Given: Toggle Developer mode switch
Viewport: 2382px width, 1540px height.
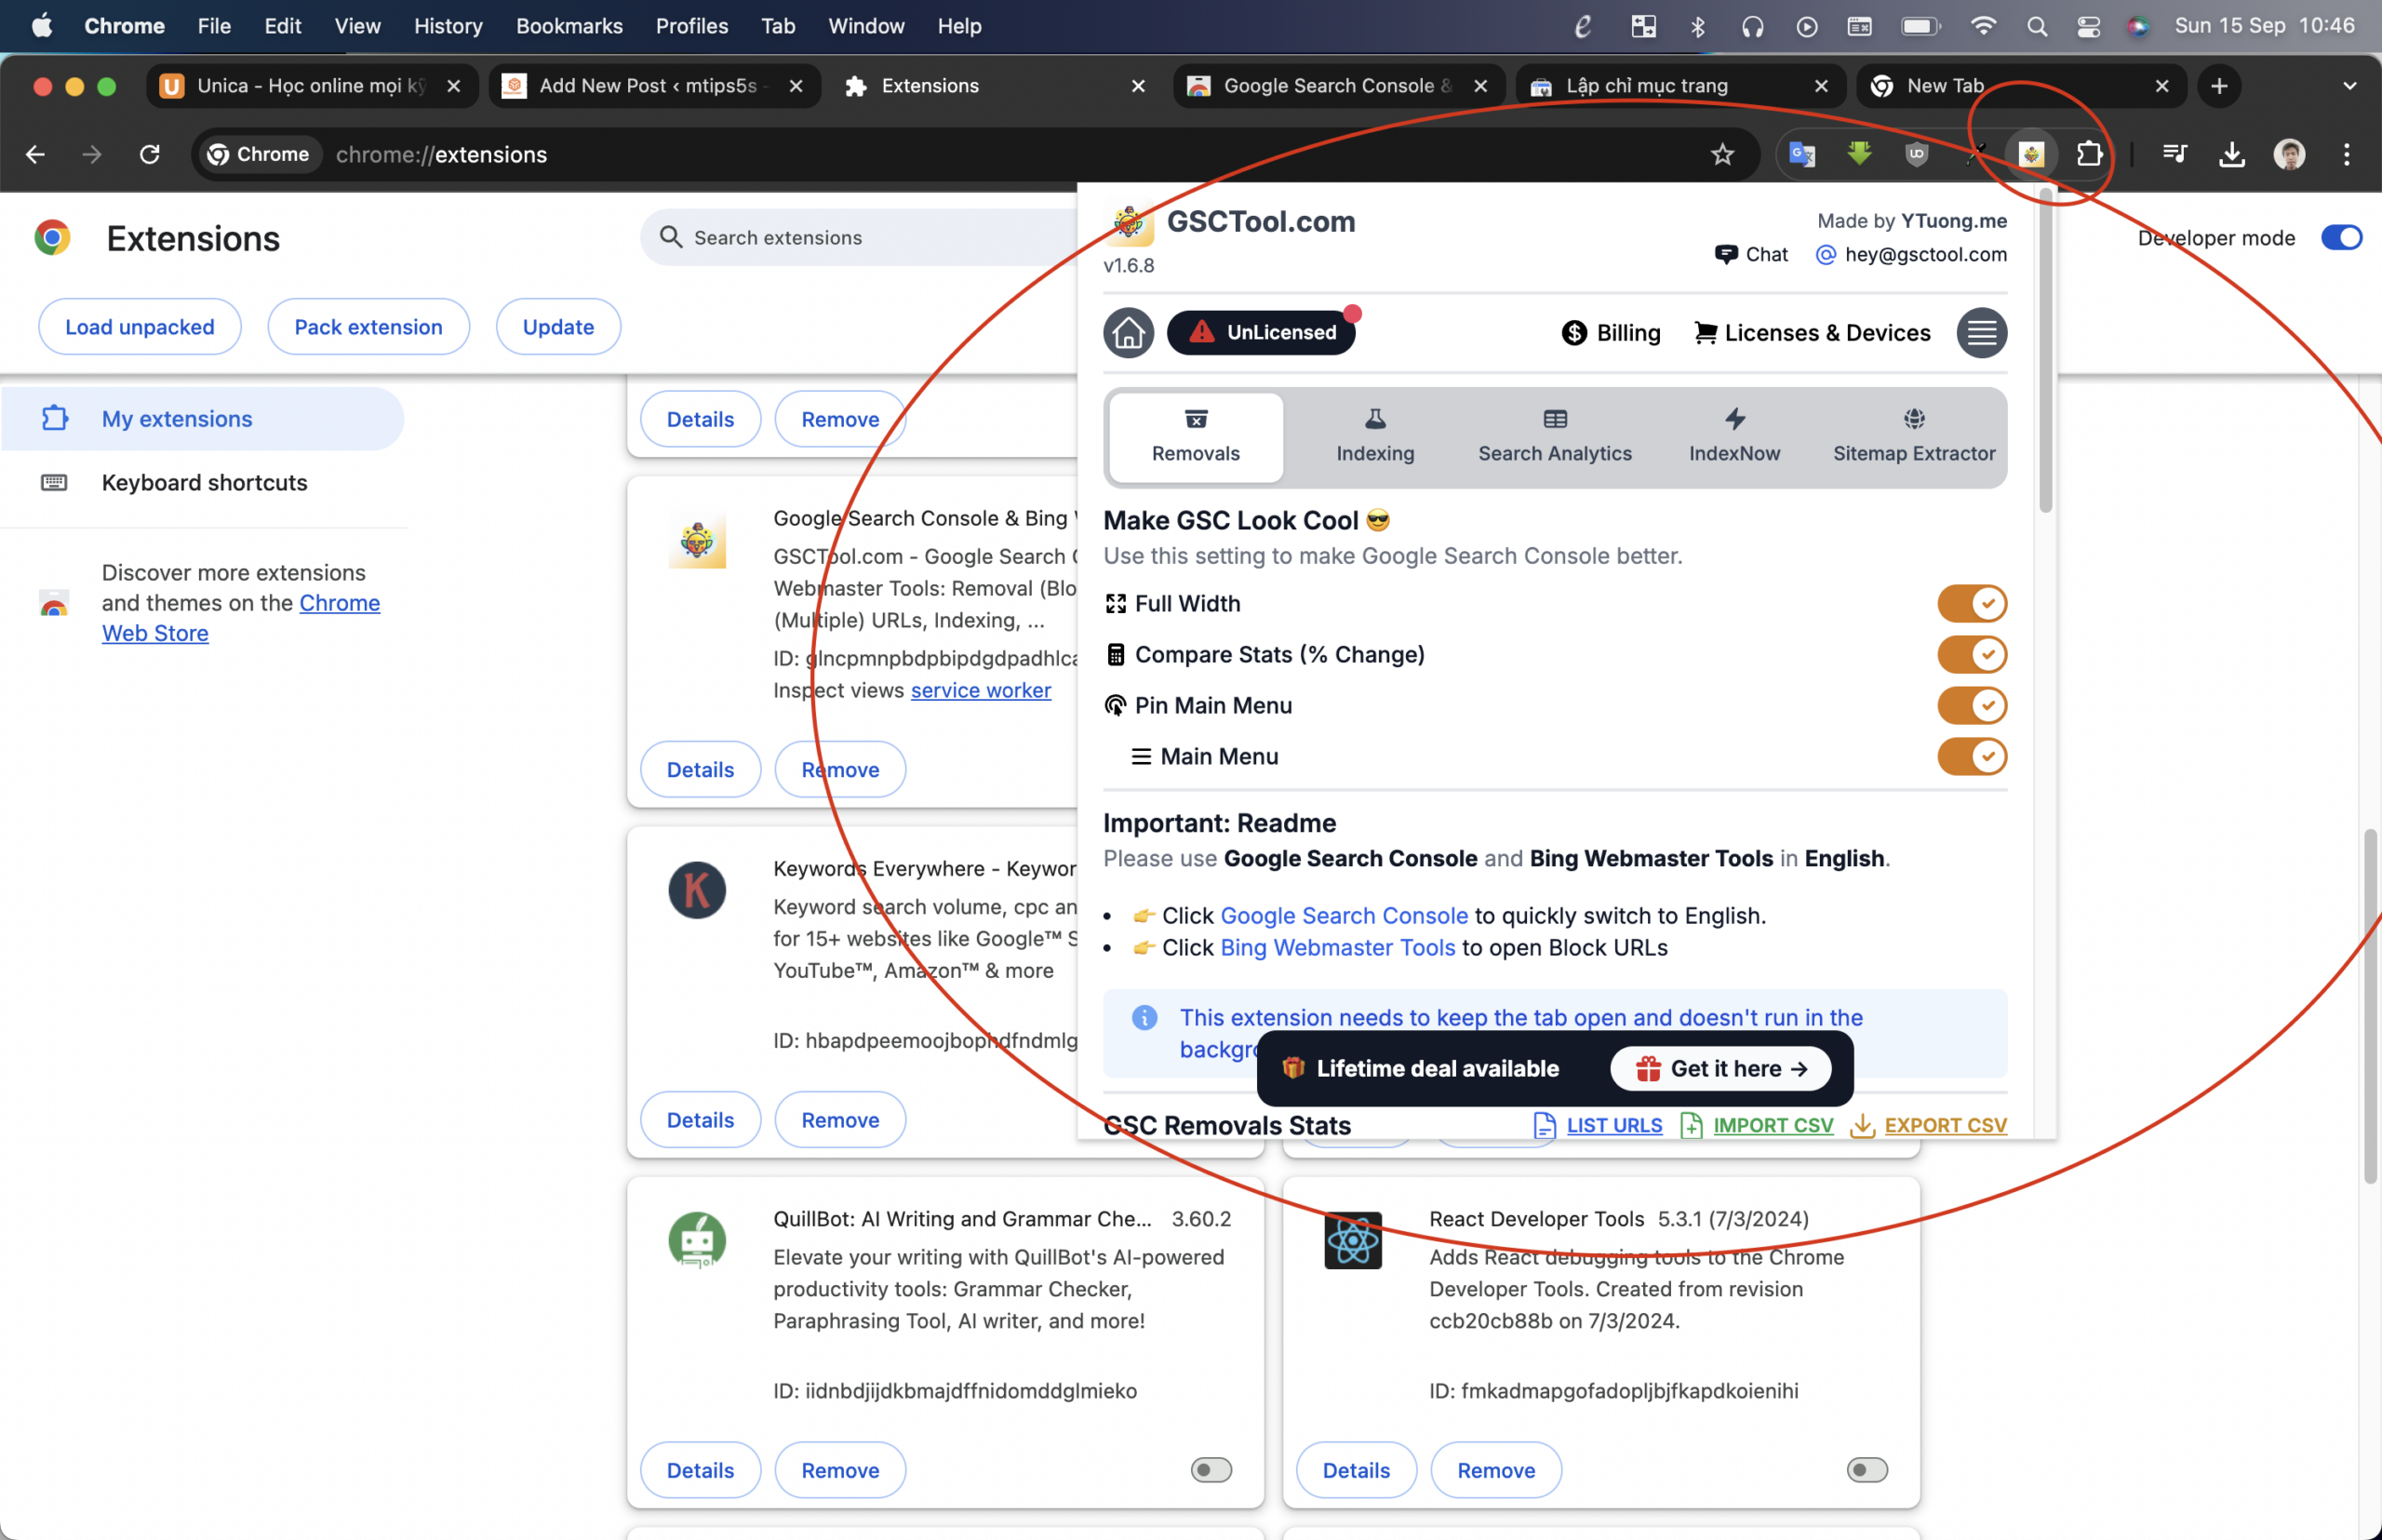Looking at the screenshot, I should (x=2341, y=238).
